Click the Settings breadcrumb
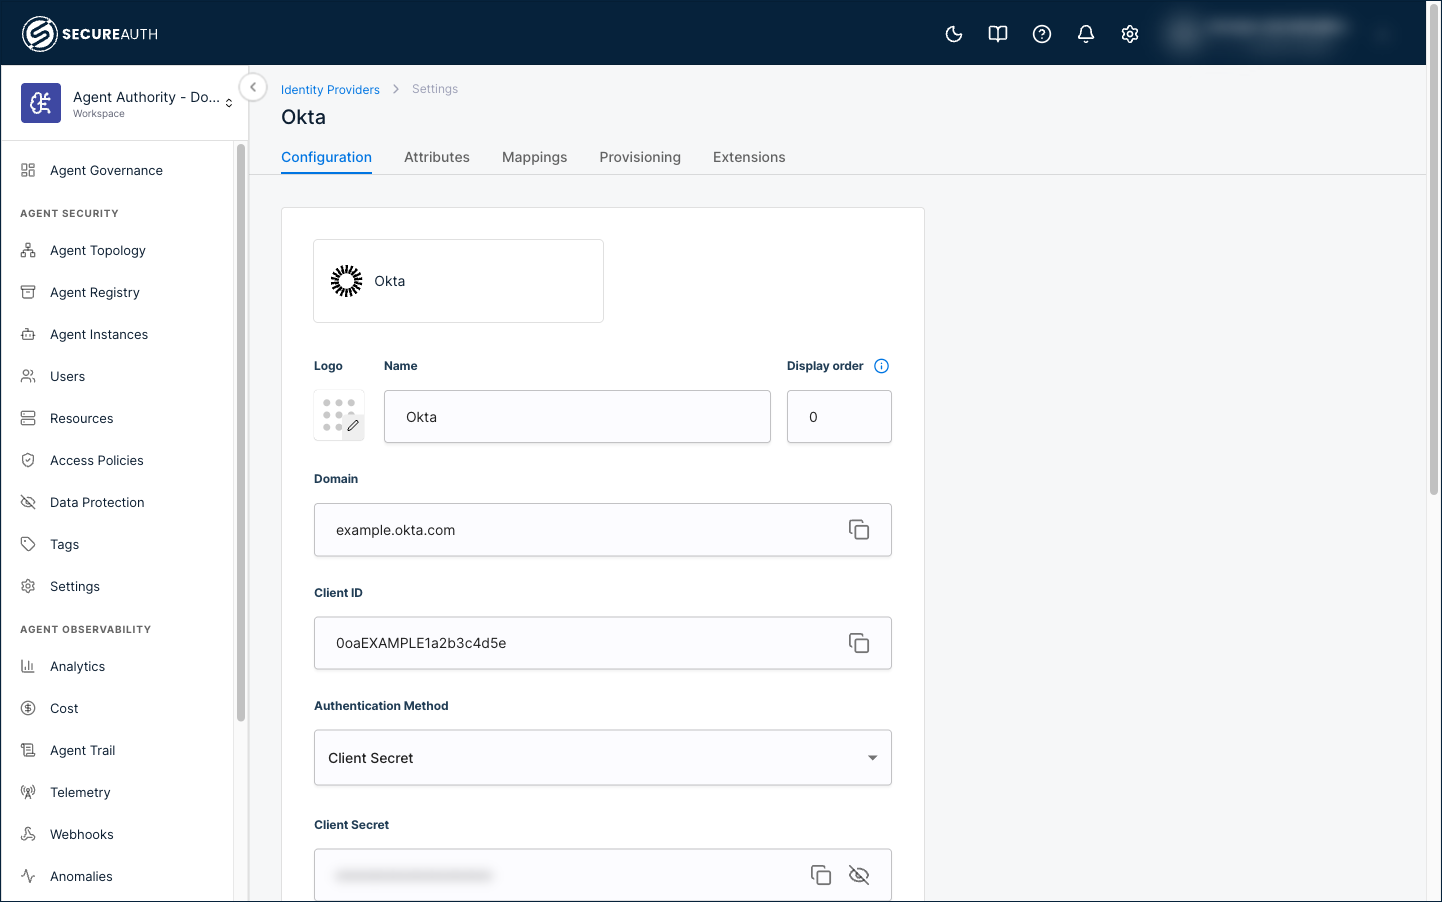1442x902 pixels. click(x=435, y=89)
